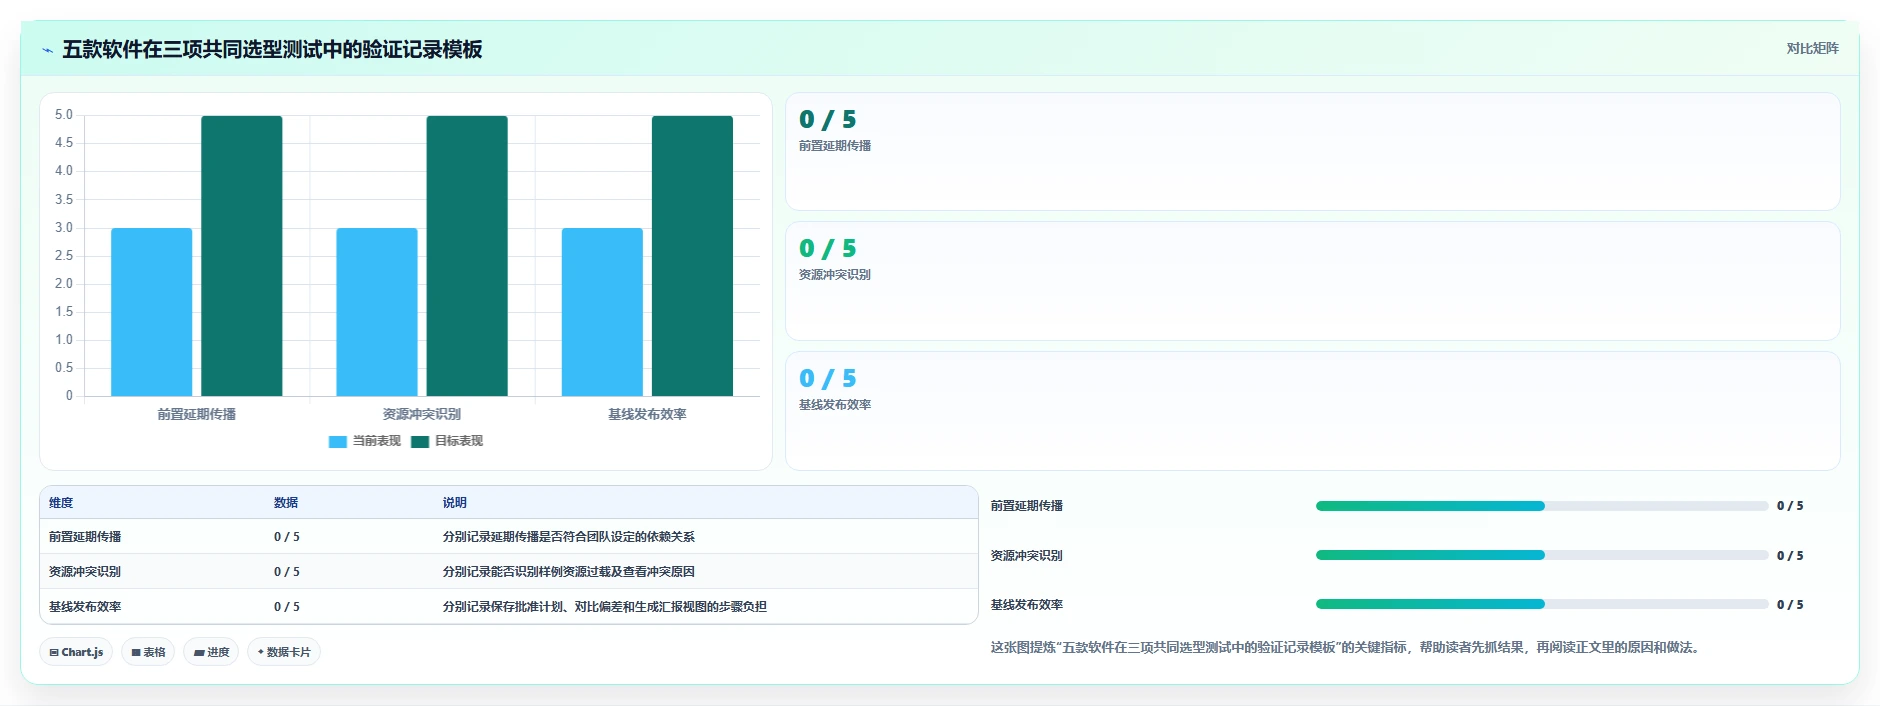This screenshot has width=1880, height=706.
Task: Click the 资源冲突识别 x-axis label of the chart
Action: click(422, 414)
